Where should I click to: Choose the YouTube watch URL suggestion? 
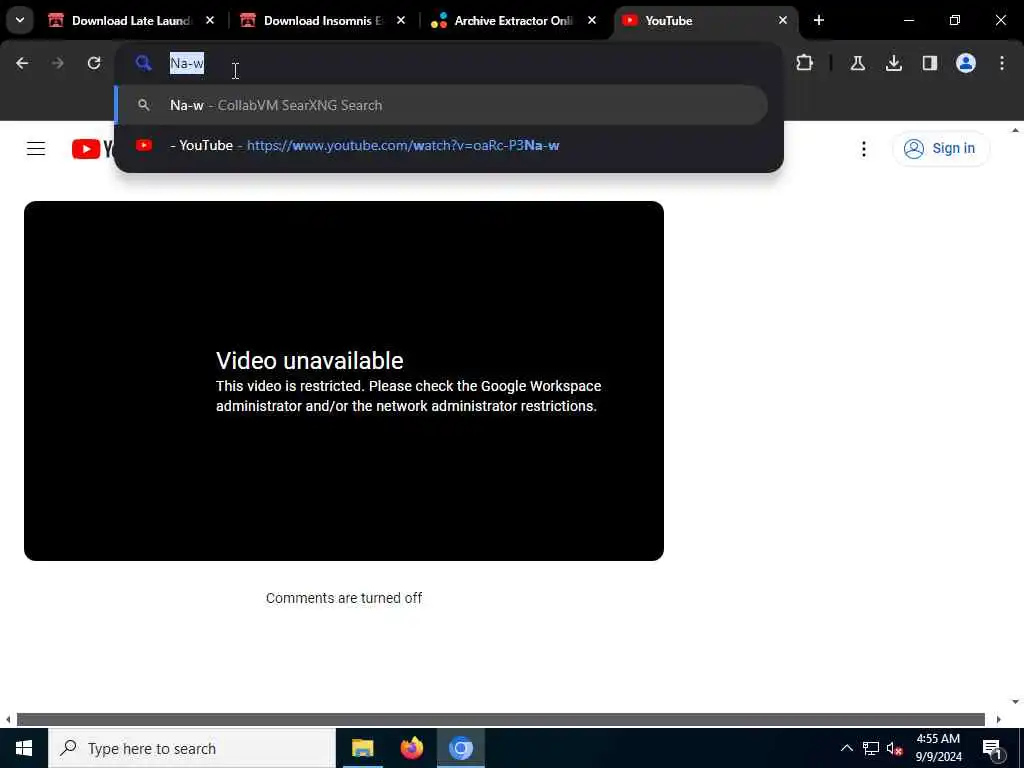pos(441,146)
